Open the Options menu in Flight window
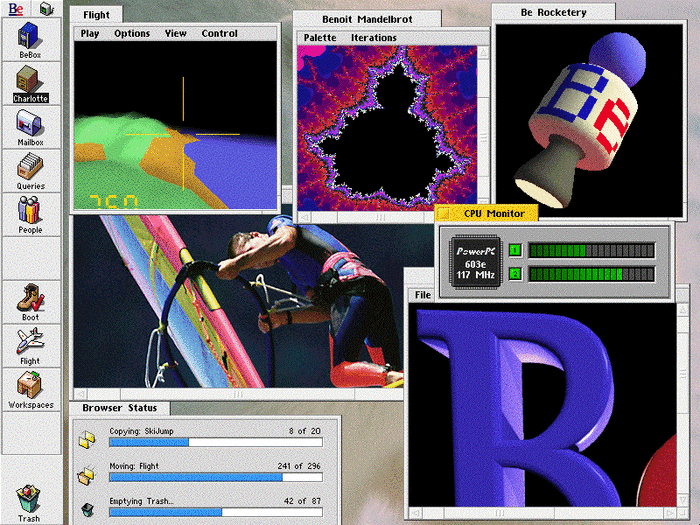700x525 pixels. [131, 34]
